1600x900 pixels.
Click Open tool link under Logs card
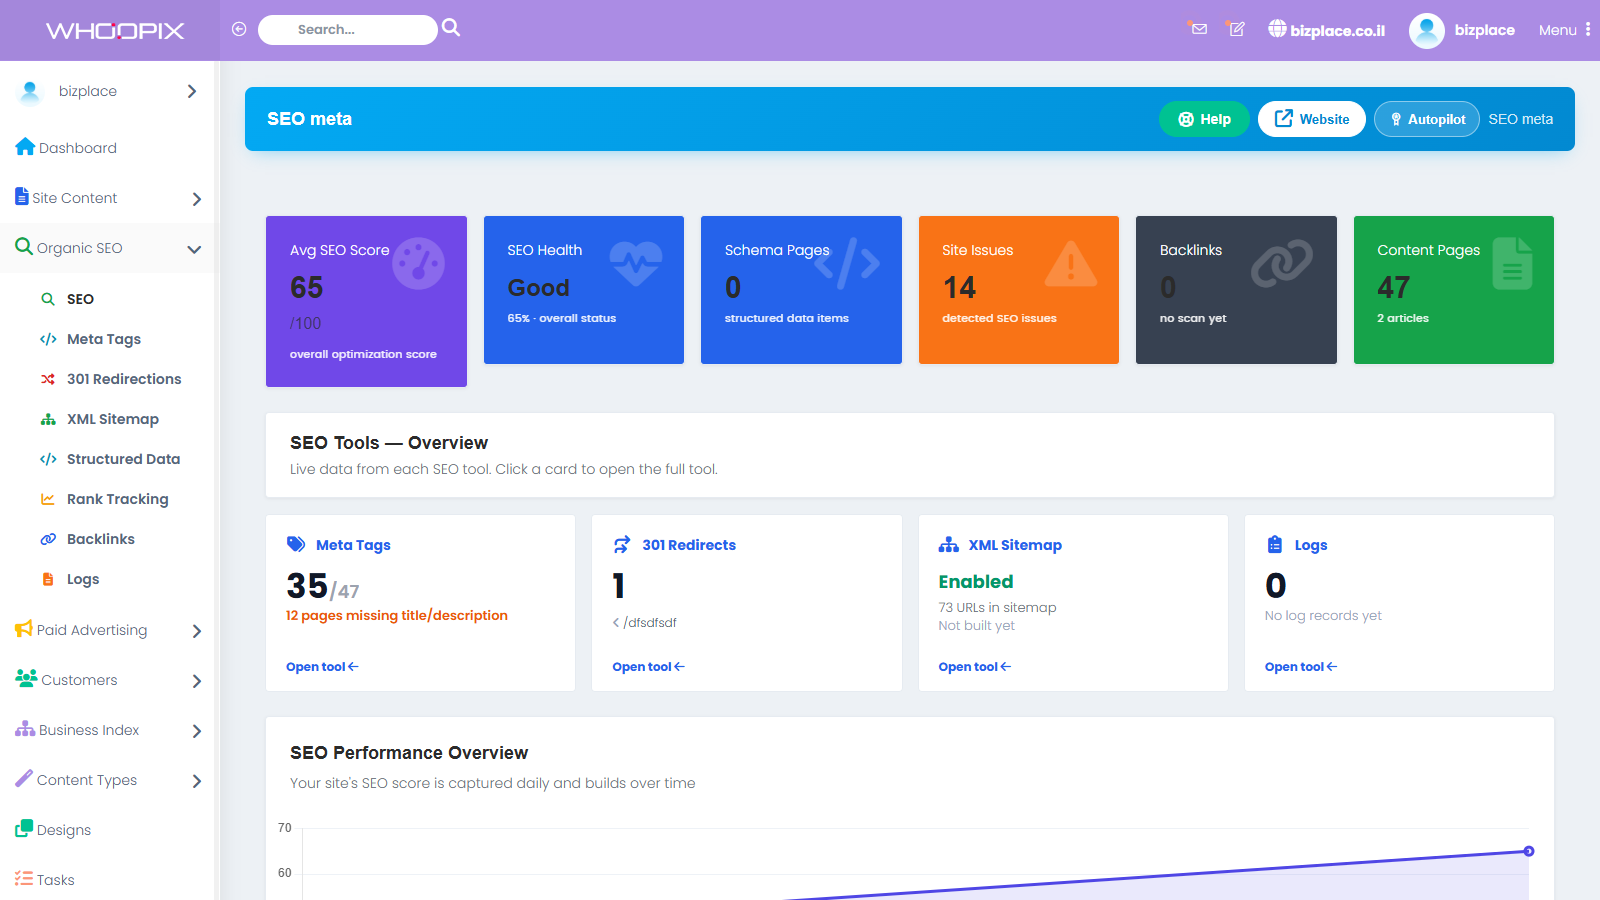1300,667
